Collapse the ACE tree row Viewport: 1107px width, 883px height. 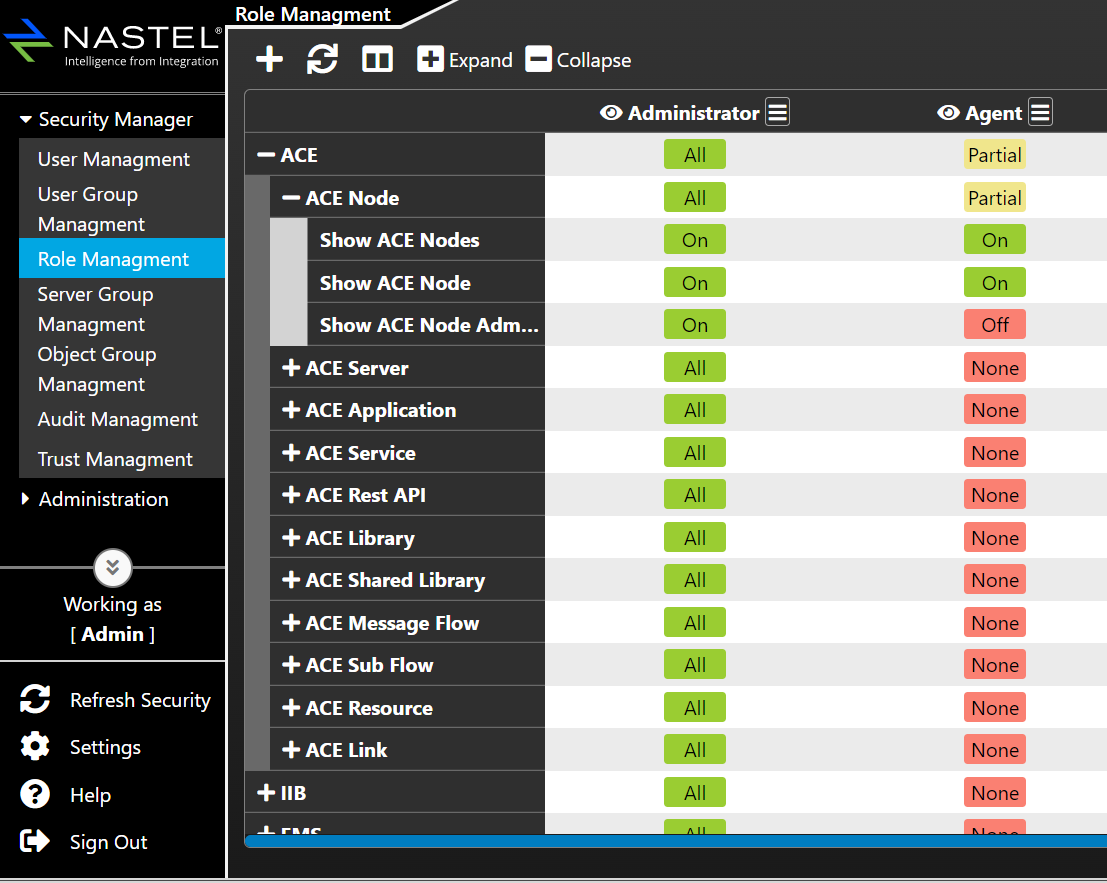[x=266, y=155]
